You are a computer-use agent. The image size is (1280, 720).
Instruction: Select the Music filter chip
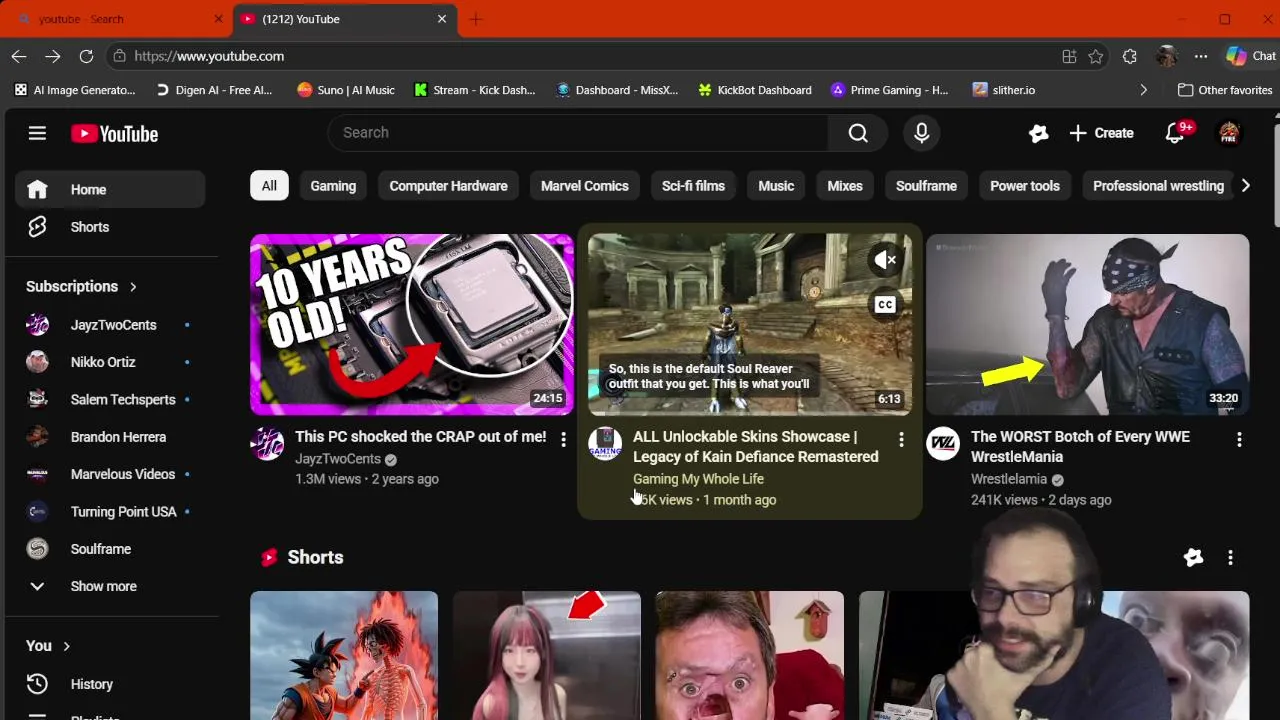pyautogui.click(x=776, y=186)
